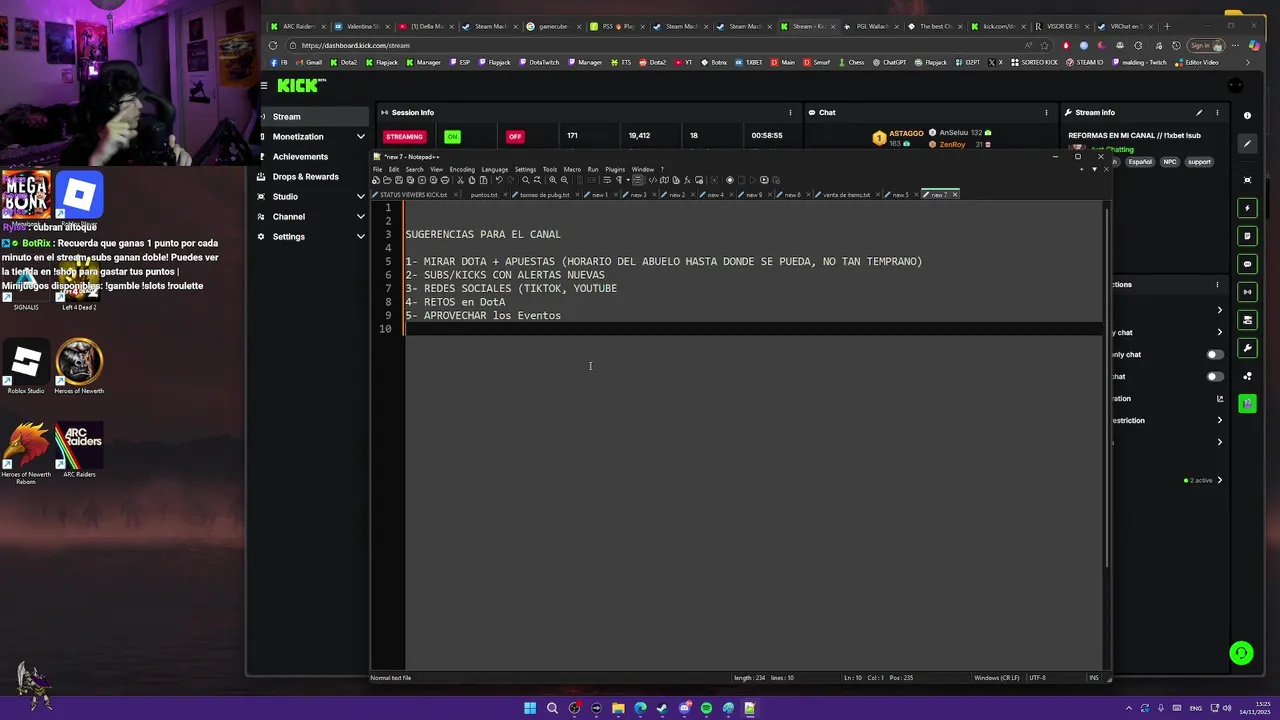Expand browser bookmarks overflow chevron
The width and height of the screenshot is (1280, 720).
point(1246,62)
